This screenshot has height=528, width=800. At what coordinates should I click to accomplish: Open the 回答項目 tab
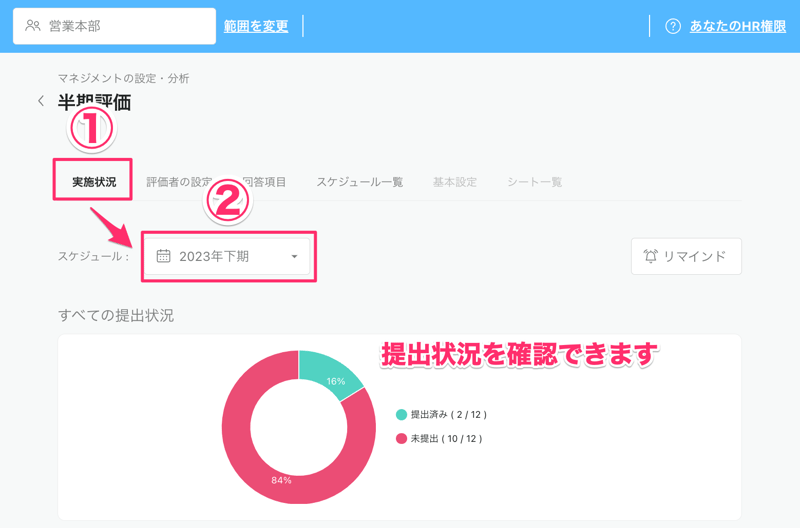pos(265,182)
